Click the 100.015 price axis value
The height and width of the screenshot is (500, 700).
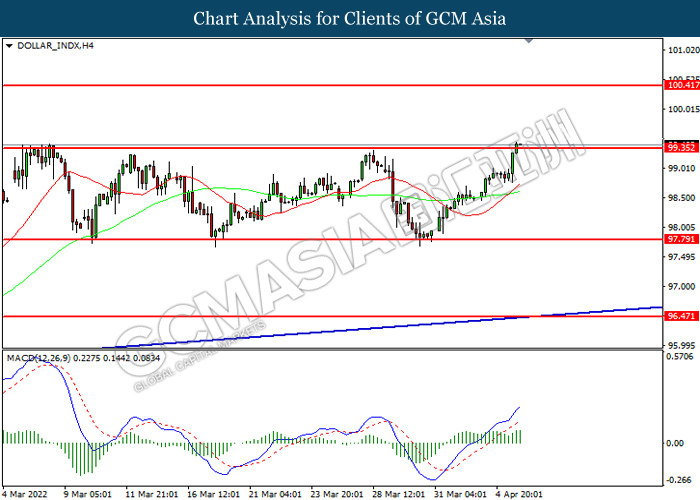point(683,109)
